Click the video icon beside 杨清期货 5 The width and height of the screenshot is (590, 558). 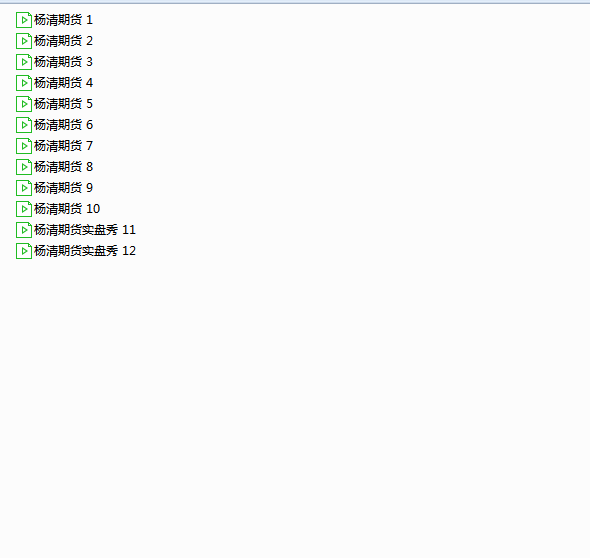tap(24, 104)
